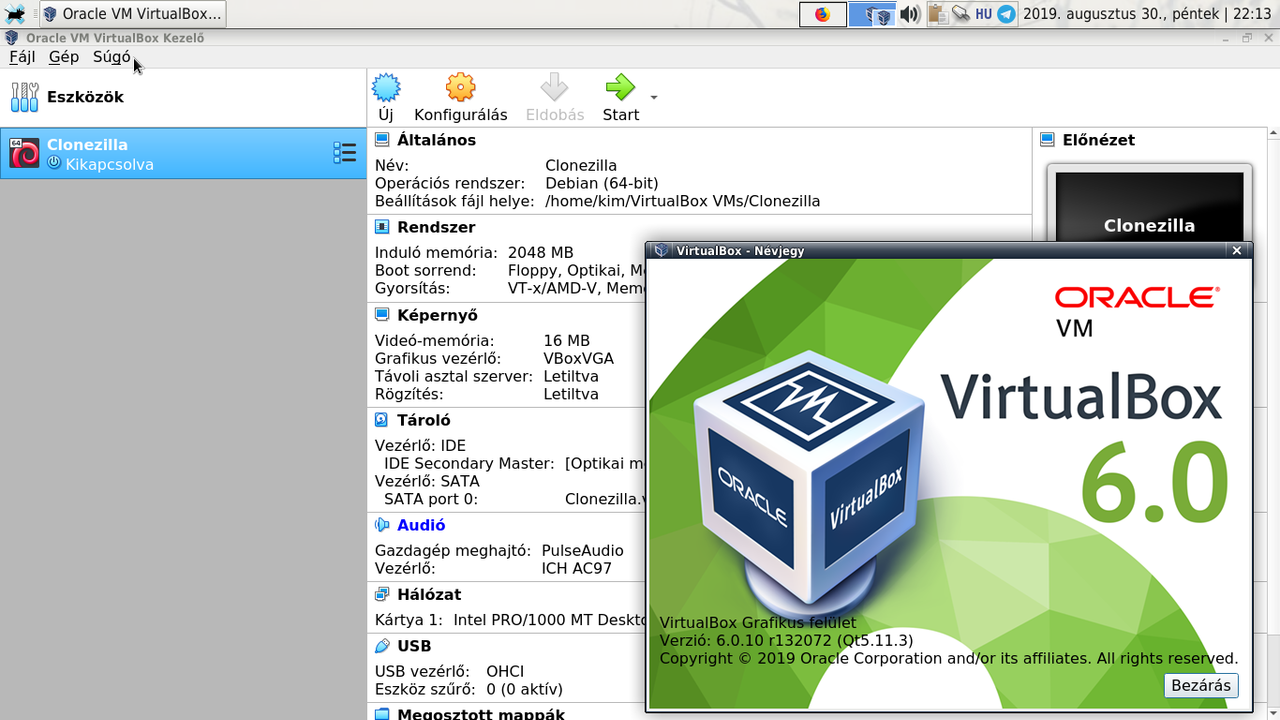
Task: Click the Megosztott mappák folder icon
Action: point(382,714)
